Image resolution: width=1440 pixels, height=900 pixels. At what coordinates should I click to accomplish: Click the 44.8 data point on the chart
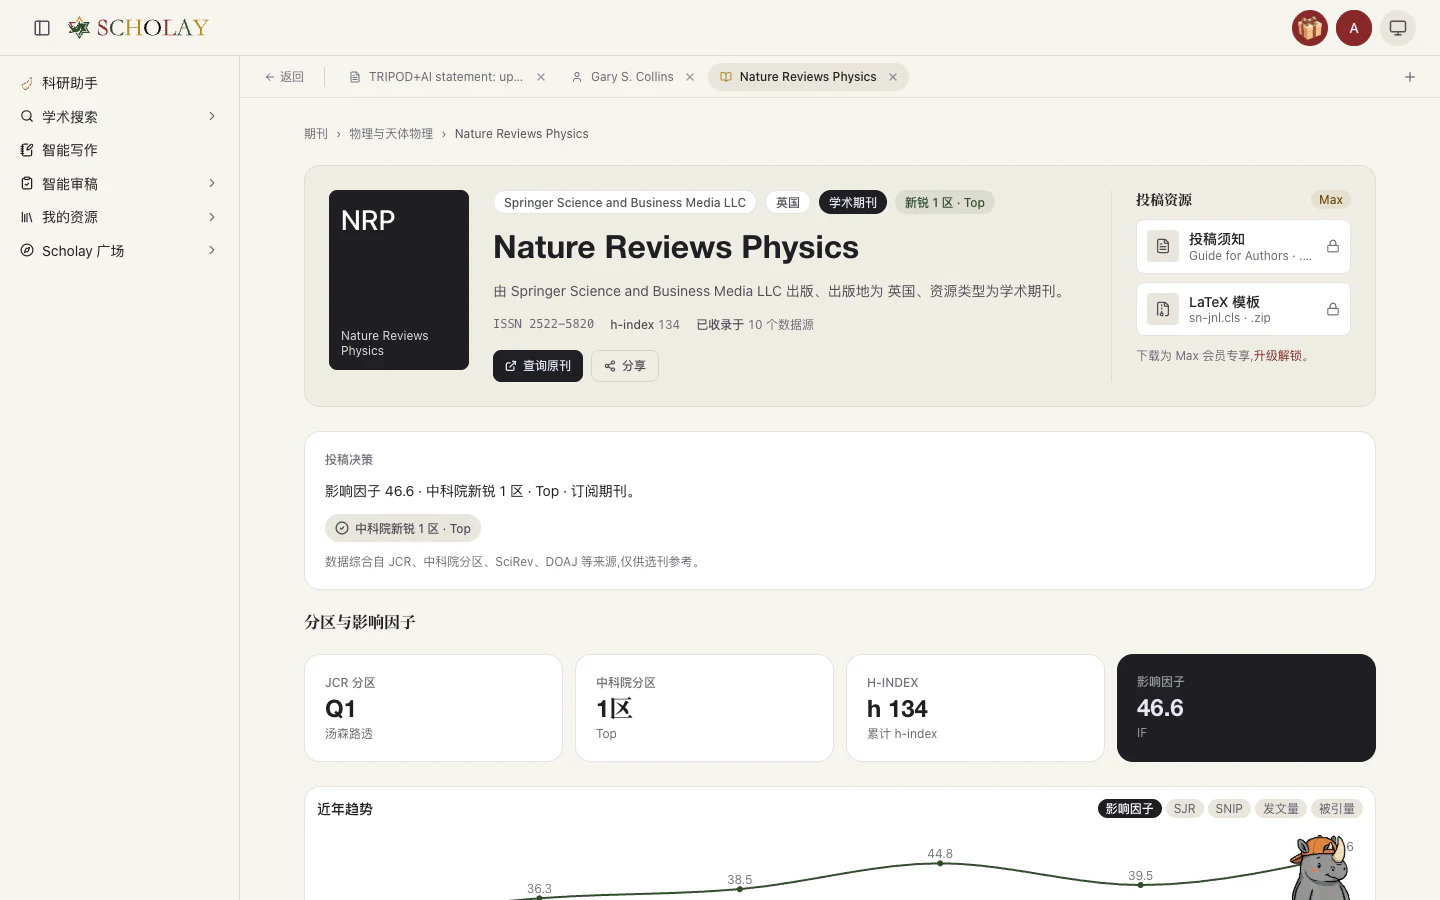(940, 863)
